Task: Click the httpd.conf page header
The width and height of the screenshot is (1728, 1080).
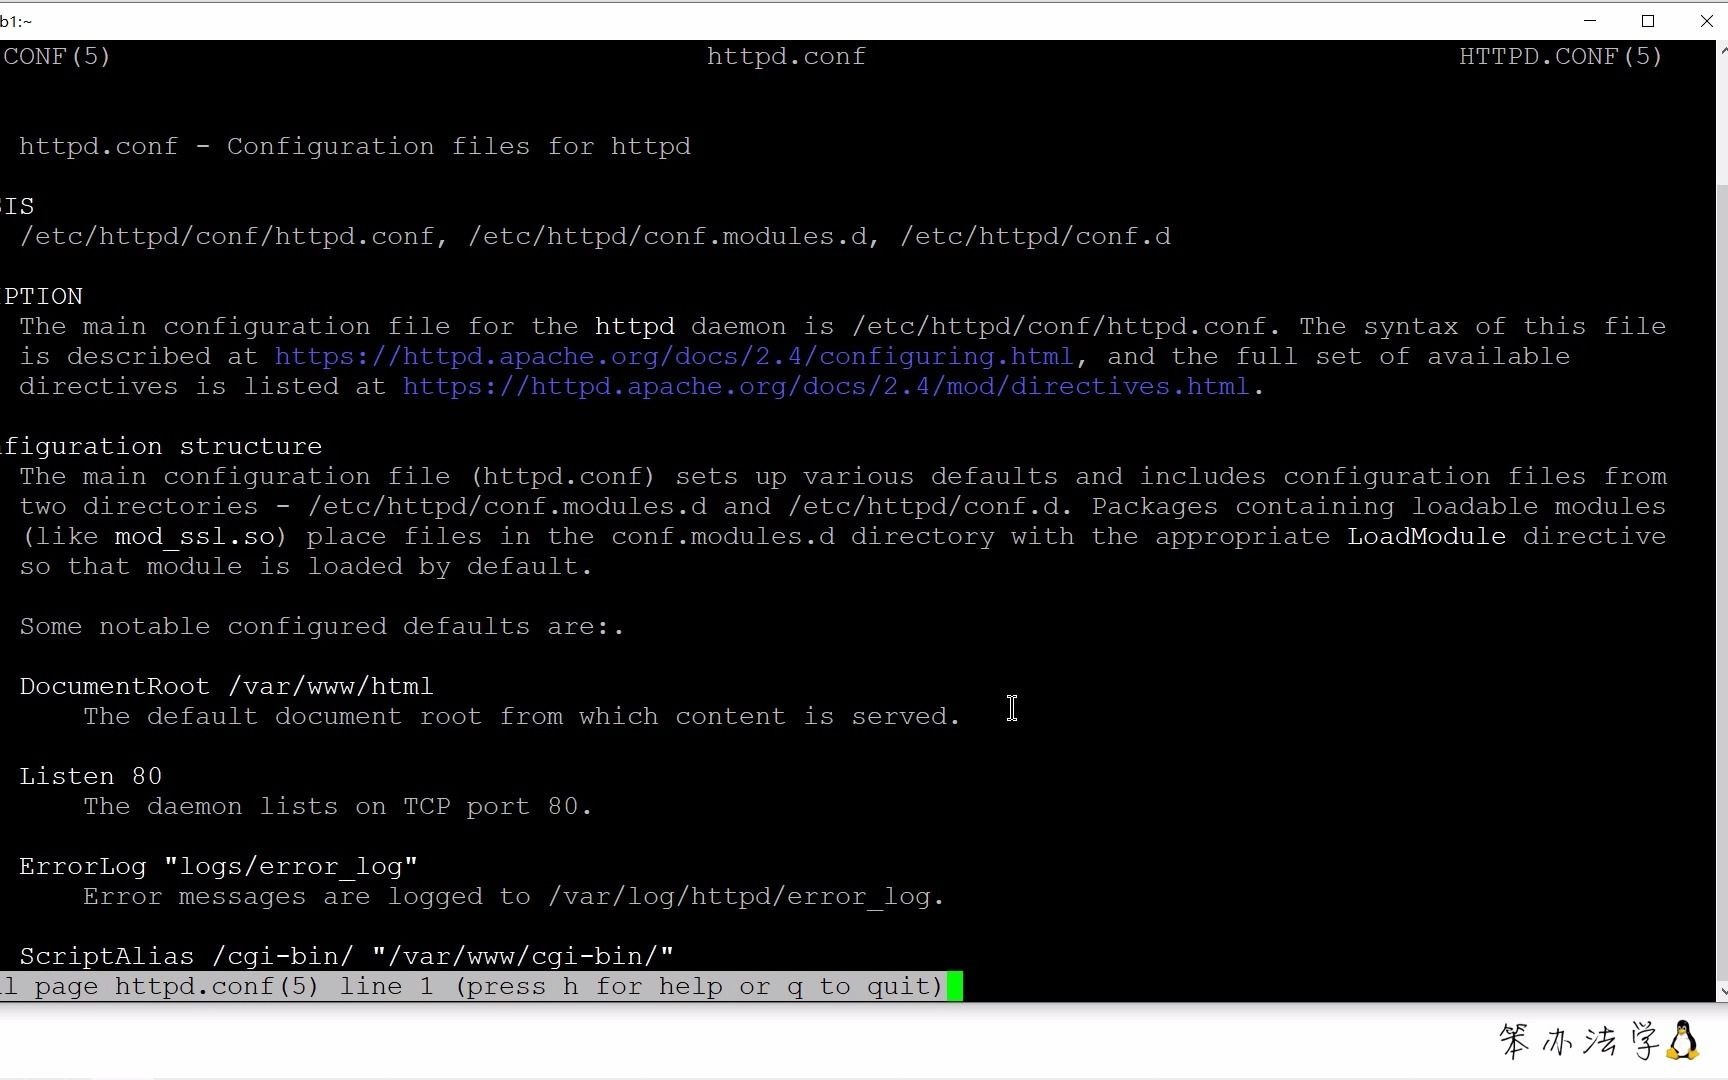Action: (x=786, y=56)
